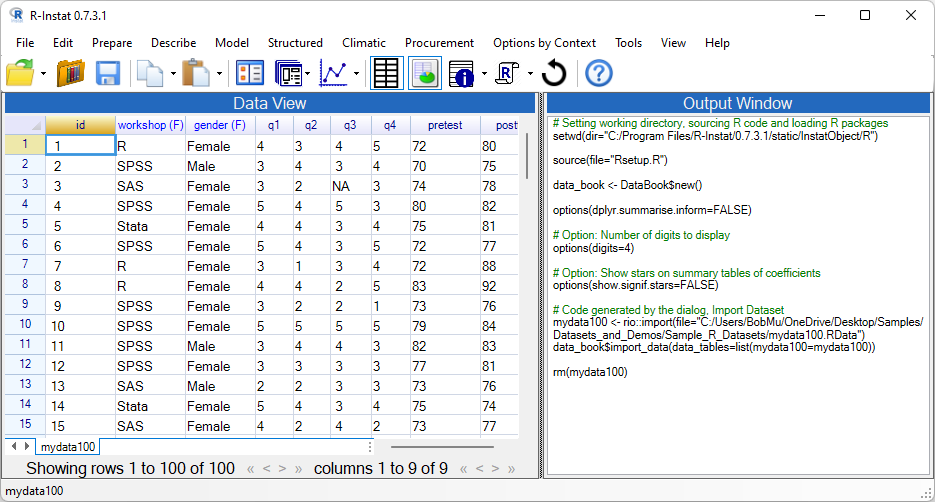Click the R script log icon
This screenshot has width=935, height=502.
(x=507, y=73)
